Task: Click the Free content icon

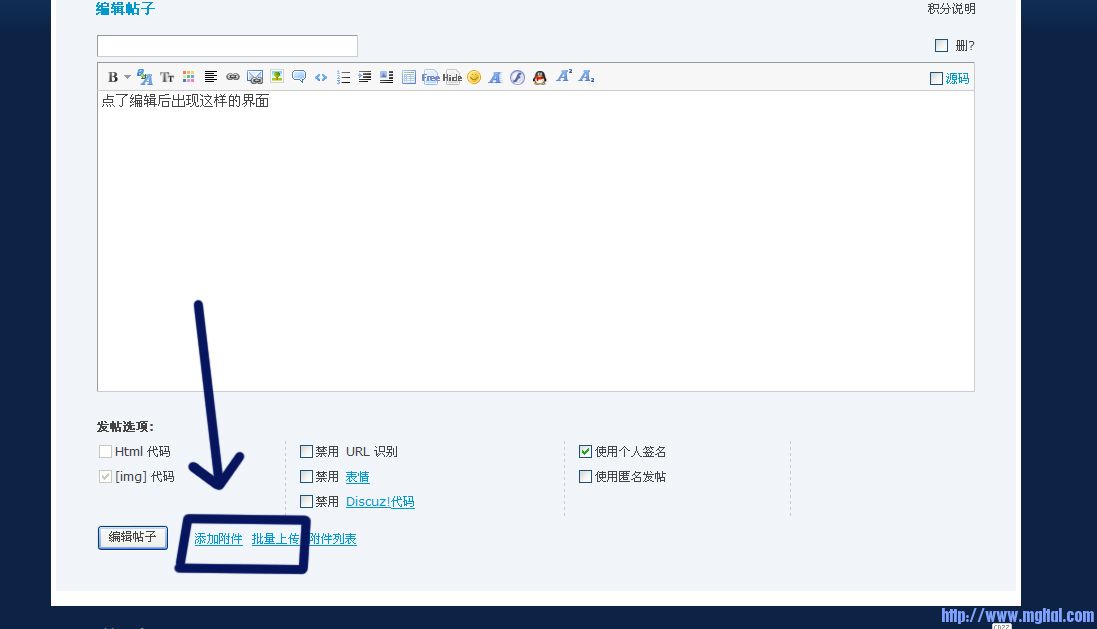Action: pyautogui.click(x=430, y=77)
